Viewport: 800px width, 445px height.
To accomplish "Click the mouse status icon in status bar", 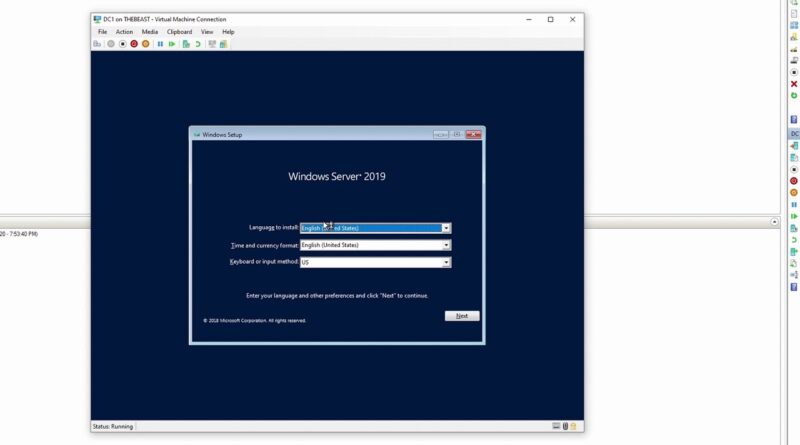I will (x=565, y=426).
